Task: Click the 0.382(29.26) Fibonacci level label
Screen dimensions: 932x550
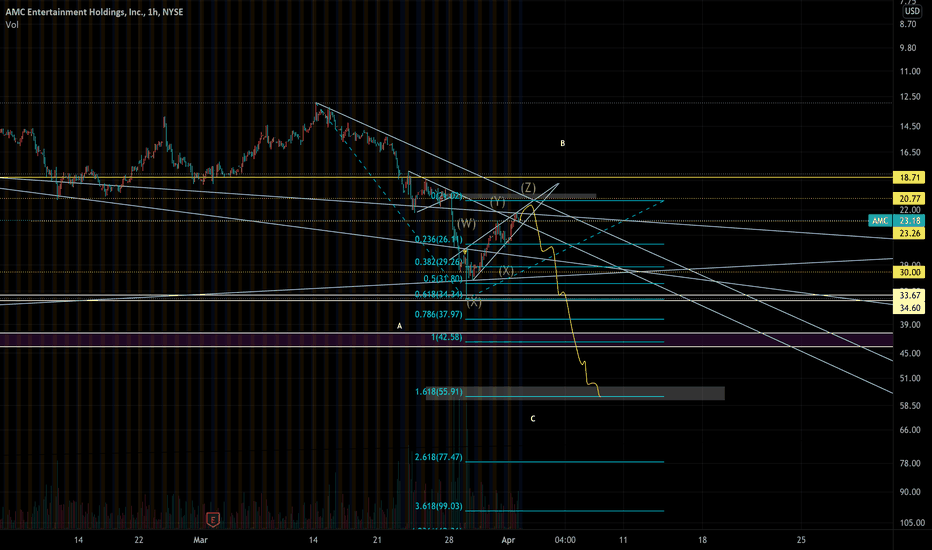Action: point(439,262)
